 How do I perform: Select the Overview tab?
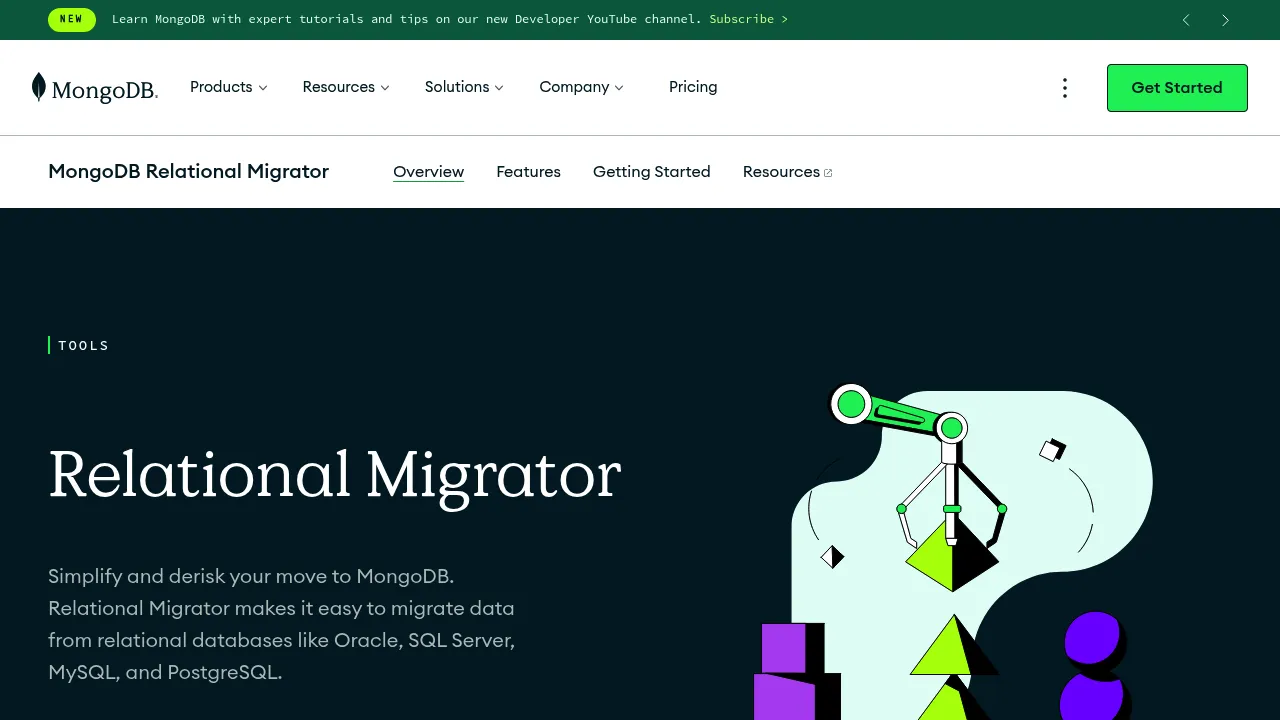click(x=428, y=172)
